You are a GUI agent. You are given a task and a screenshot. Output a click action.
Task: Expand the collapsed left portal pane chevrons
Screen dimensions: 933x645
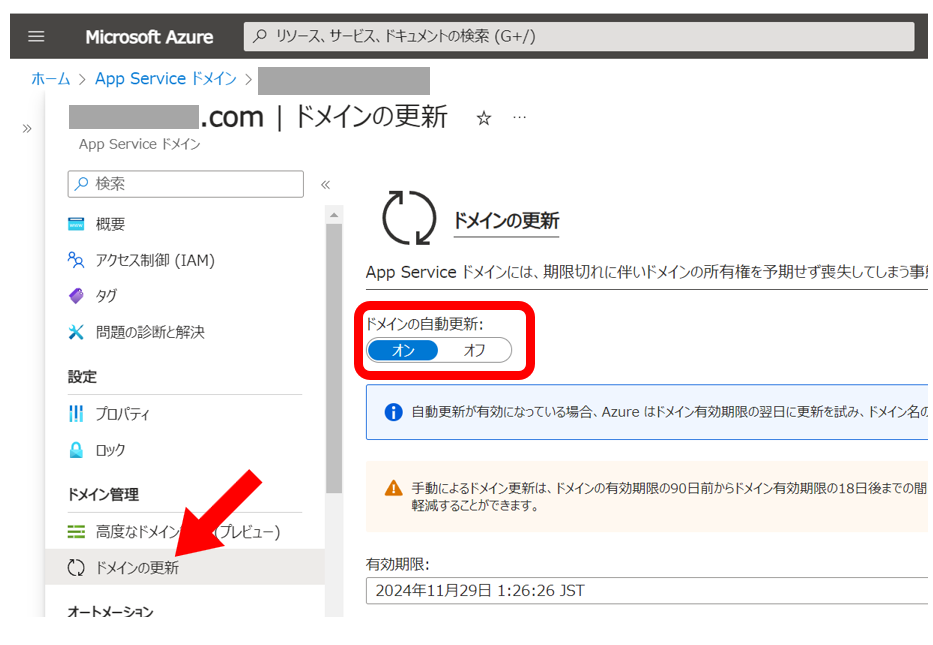[27, 129]
